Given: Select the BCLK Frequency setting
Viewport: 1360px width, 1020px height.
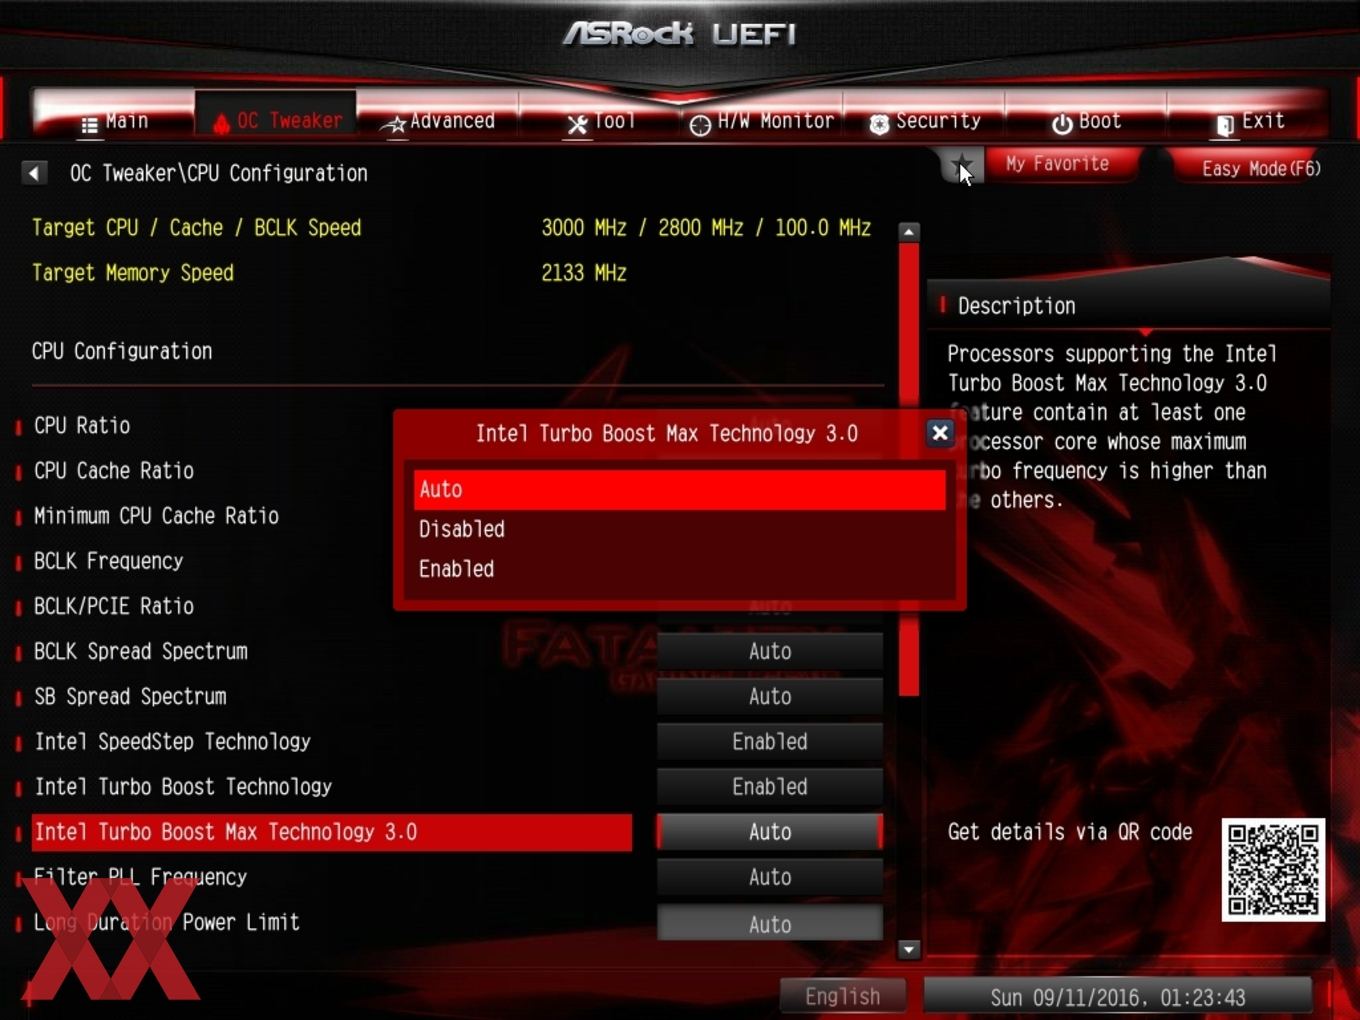Looking at the screenshot, I should click(x=108, y=561).
